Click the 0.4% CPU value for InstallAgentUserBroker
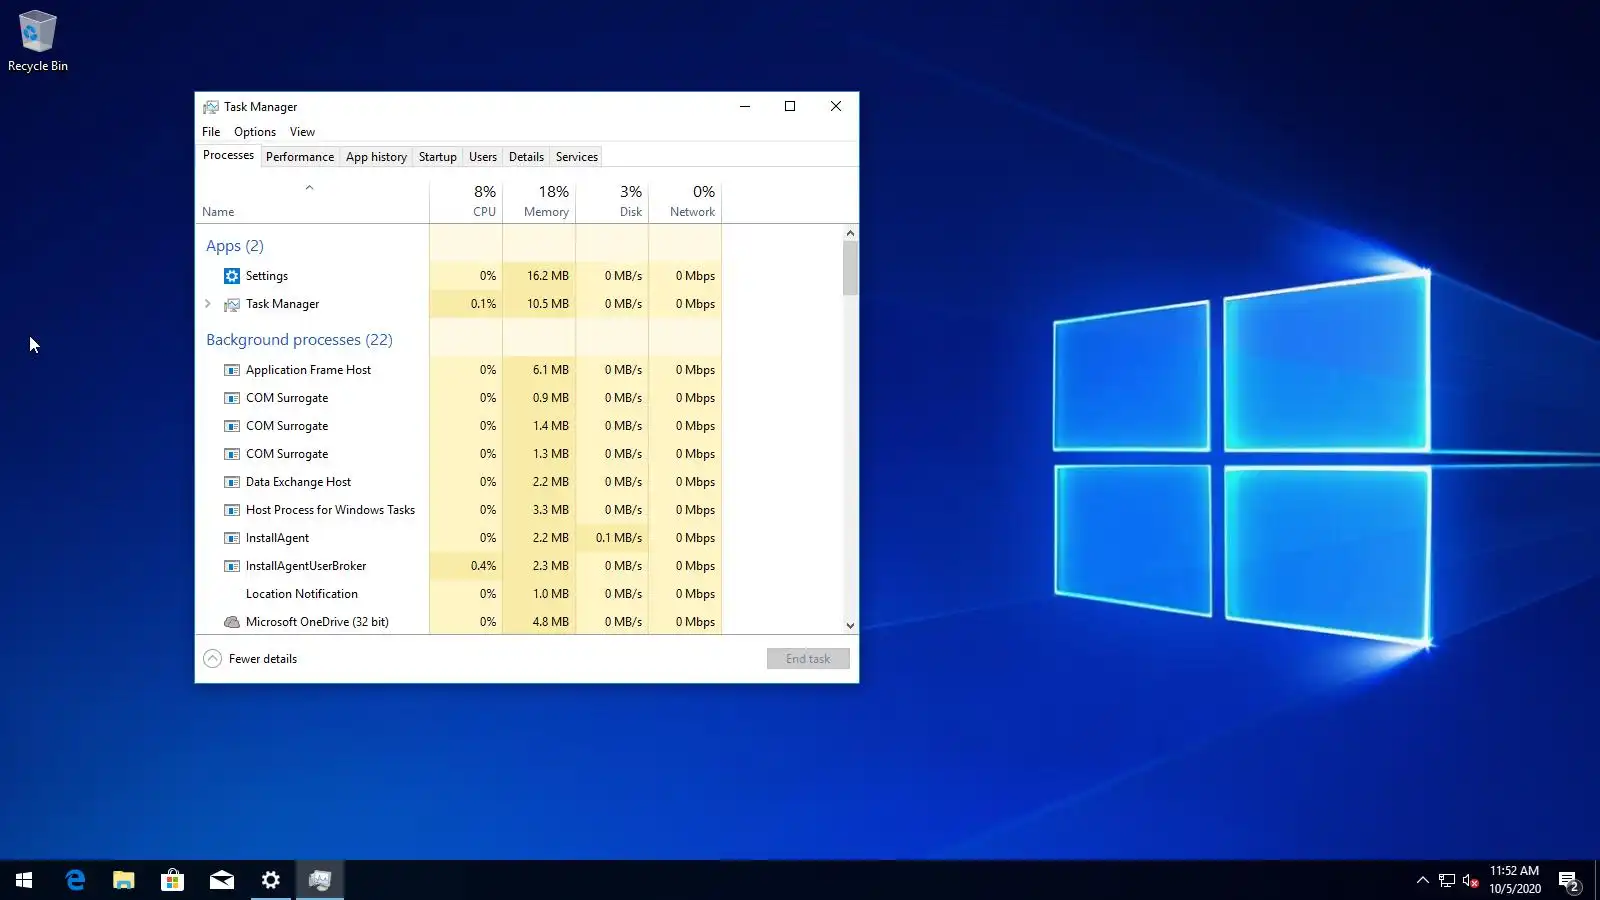The image size is (1600, 900). 483,566
